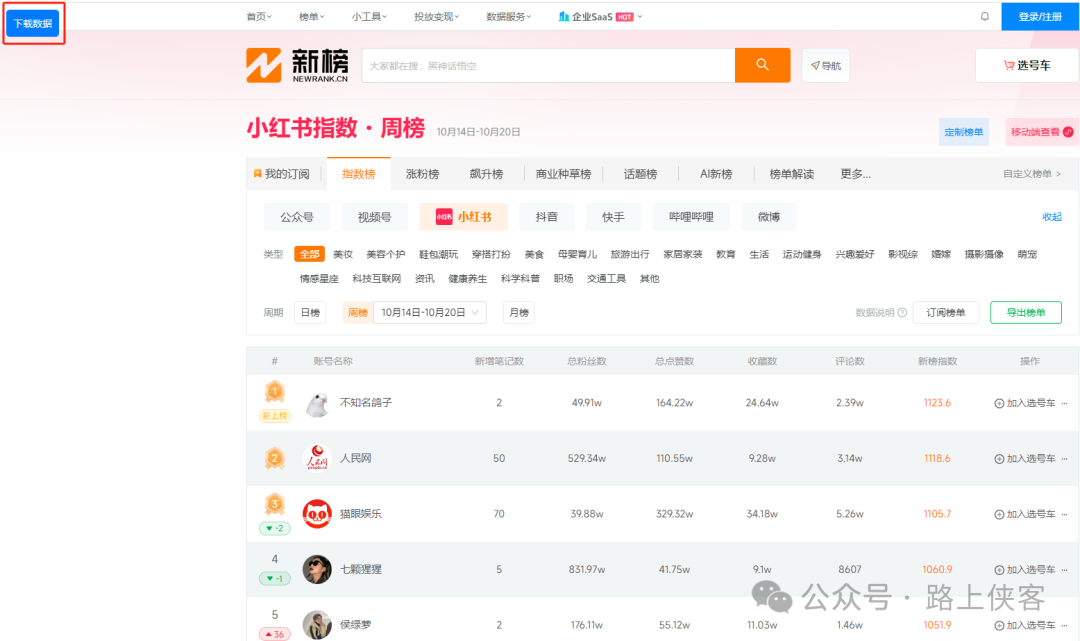Select the 快手 platform
Screen dimensions: 1080x641
(613, 217)
